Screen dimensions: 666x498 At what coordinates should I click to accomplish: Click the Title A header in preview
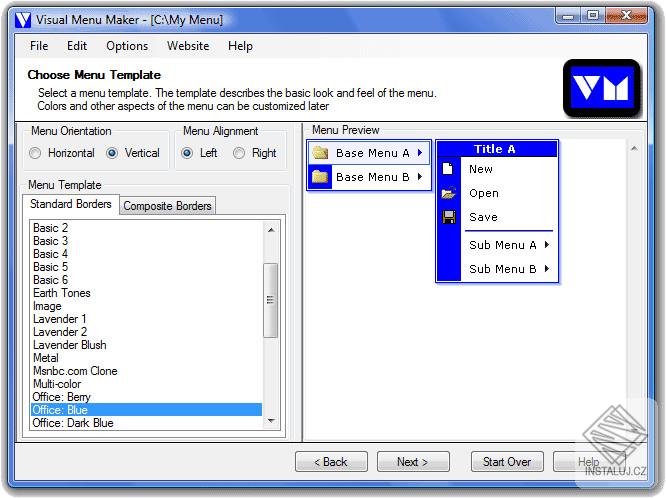click(497, 149)
